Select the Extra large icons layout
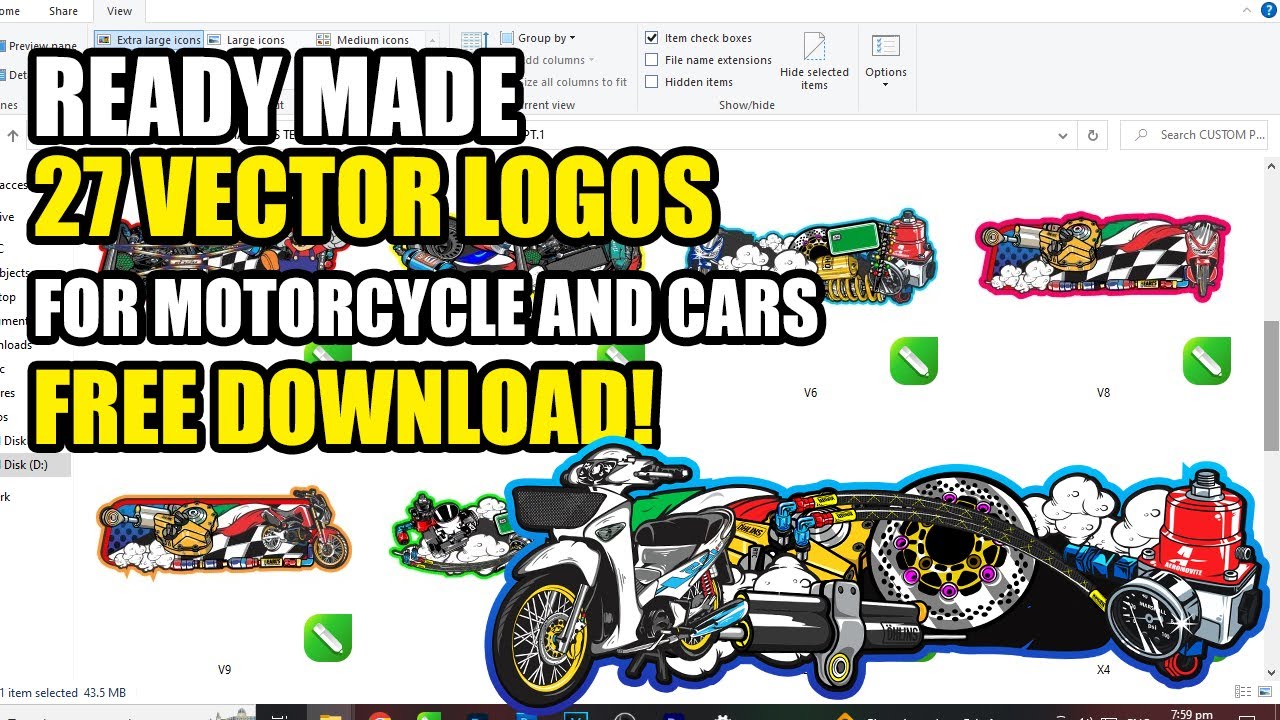The image size is (1280, 720). [149, 40]
